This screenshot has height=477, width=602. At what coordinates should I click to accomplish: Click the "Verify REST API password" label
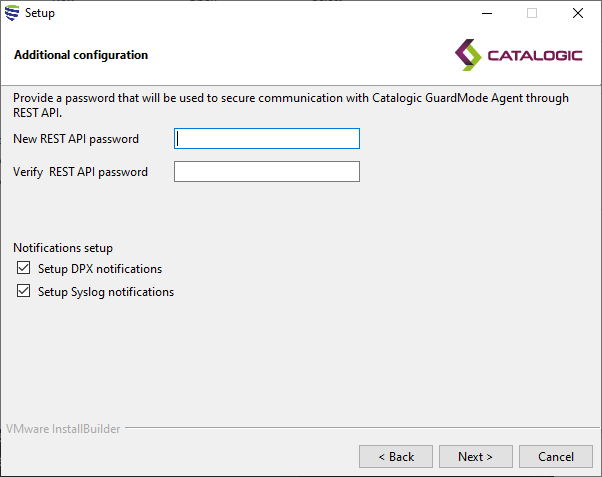80,172
